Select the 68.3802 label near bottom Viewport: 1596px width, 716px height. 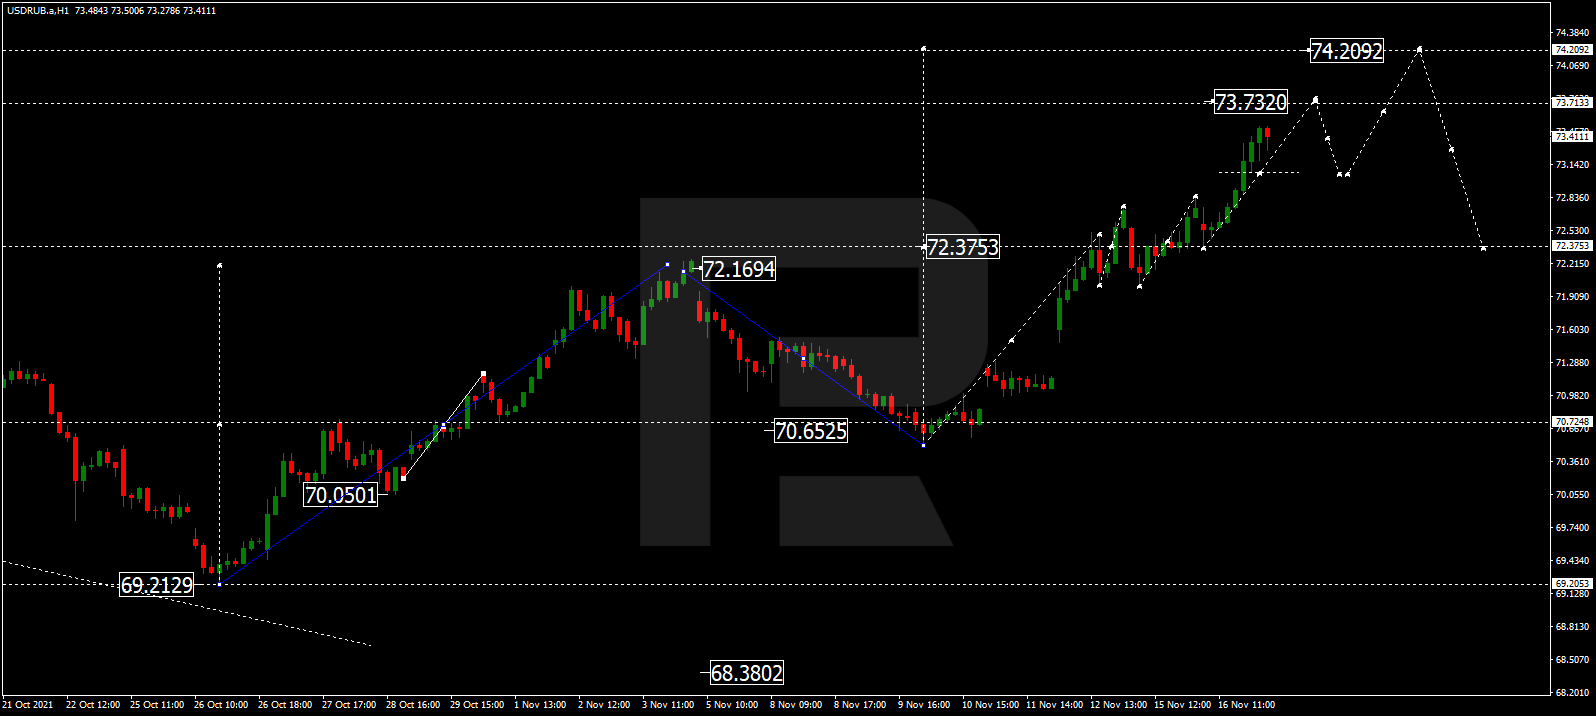tap(746, 673)
